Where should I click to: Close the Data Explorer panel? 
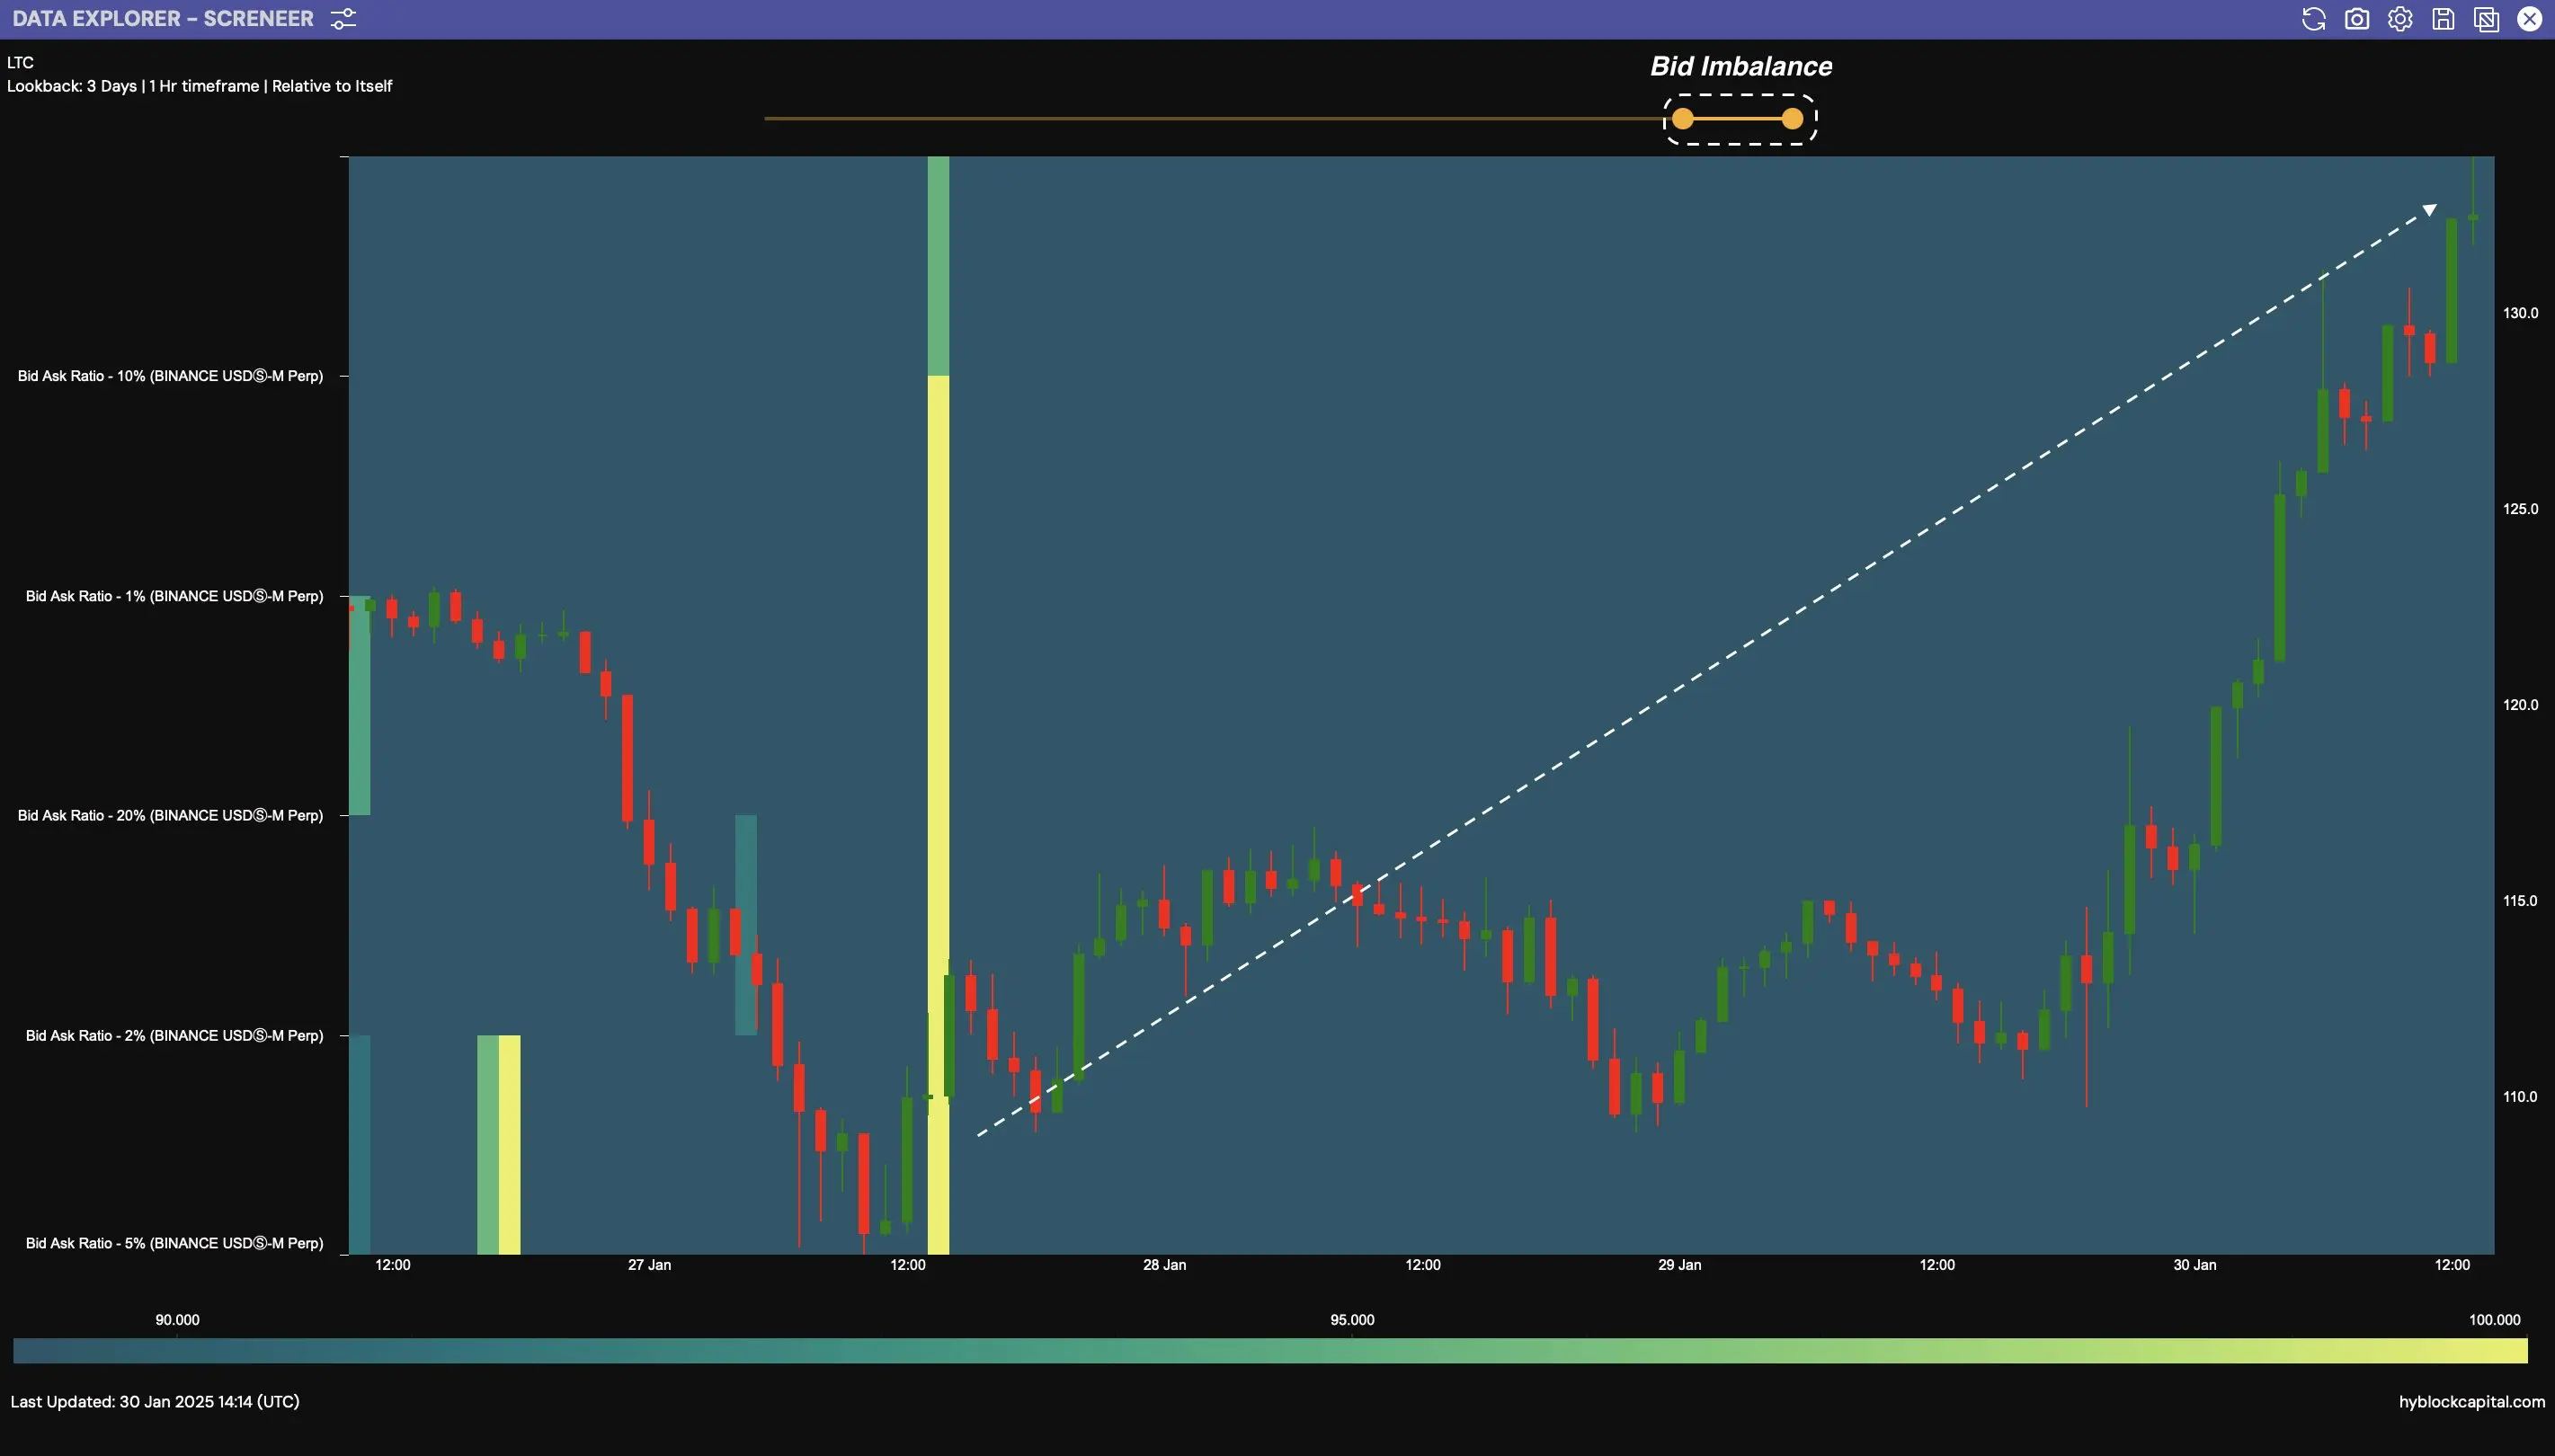coord(2529,19)
